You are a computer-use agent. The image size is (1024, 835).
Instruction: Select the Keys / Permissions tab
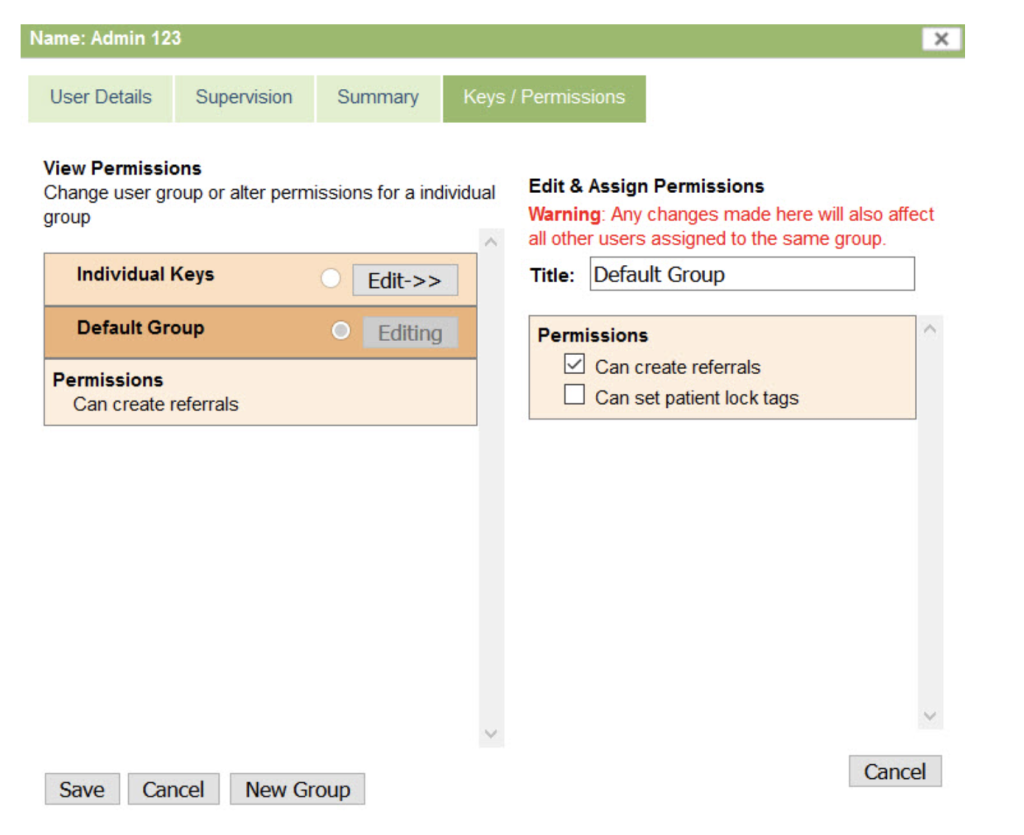click(544, 98)
